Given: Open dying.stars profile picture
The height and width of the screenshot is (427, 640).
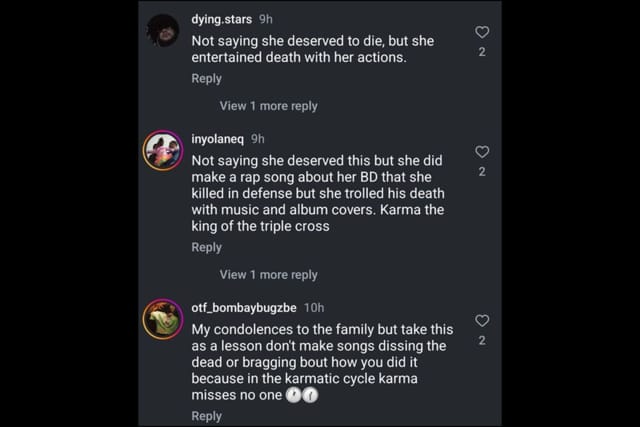Looking at the screenshot, I should tap(163, 30).
